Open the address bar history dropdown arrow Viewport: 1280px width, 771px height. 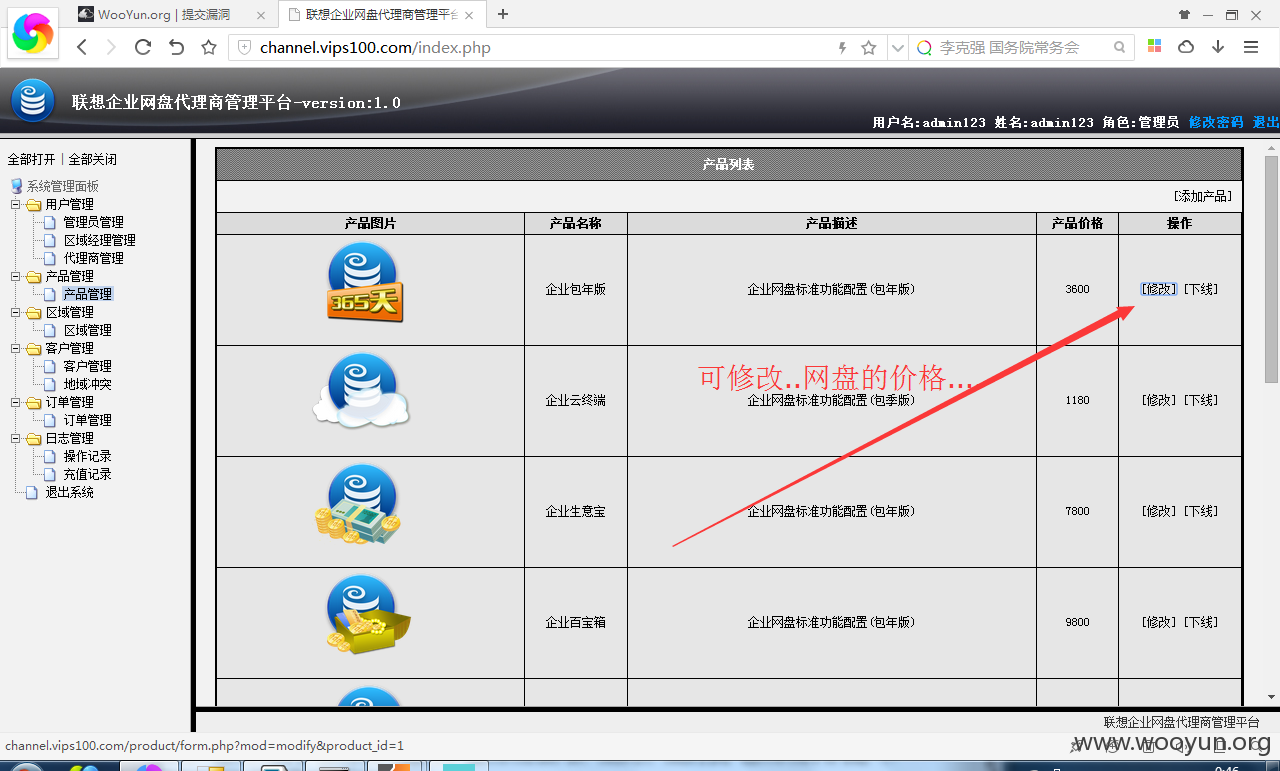897,47
